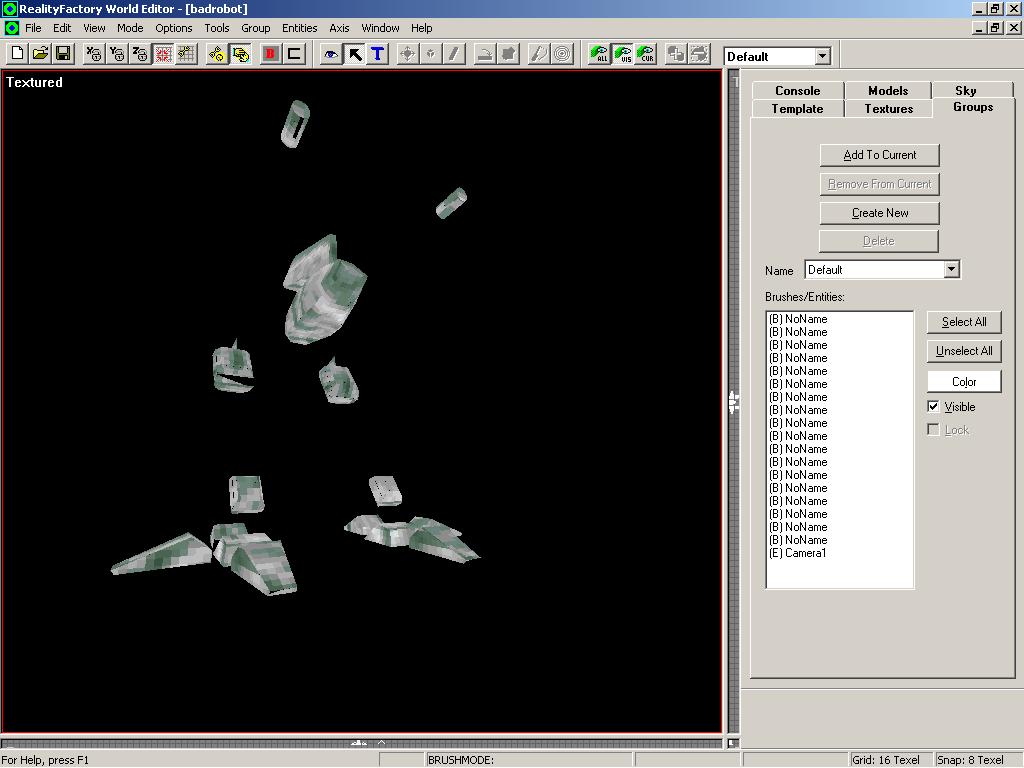Image resolution: width=1024 pixels, height=768 pixels.
Task: Show CUR group eye icon
Action: (645, 54)
